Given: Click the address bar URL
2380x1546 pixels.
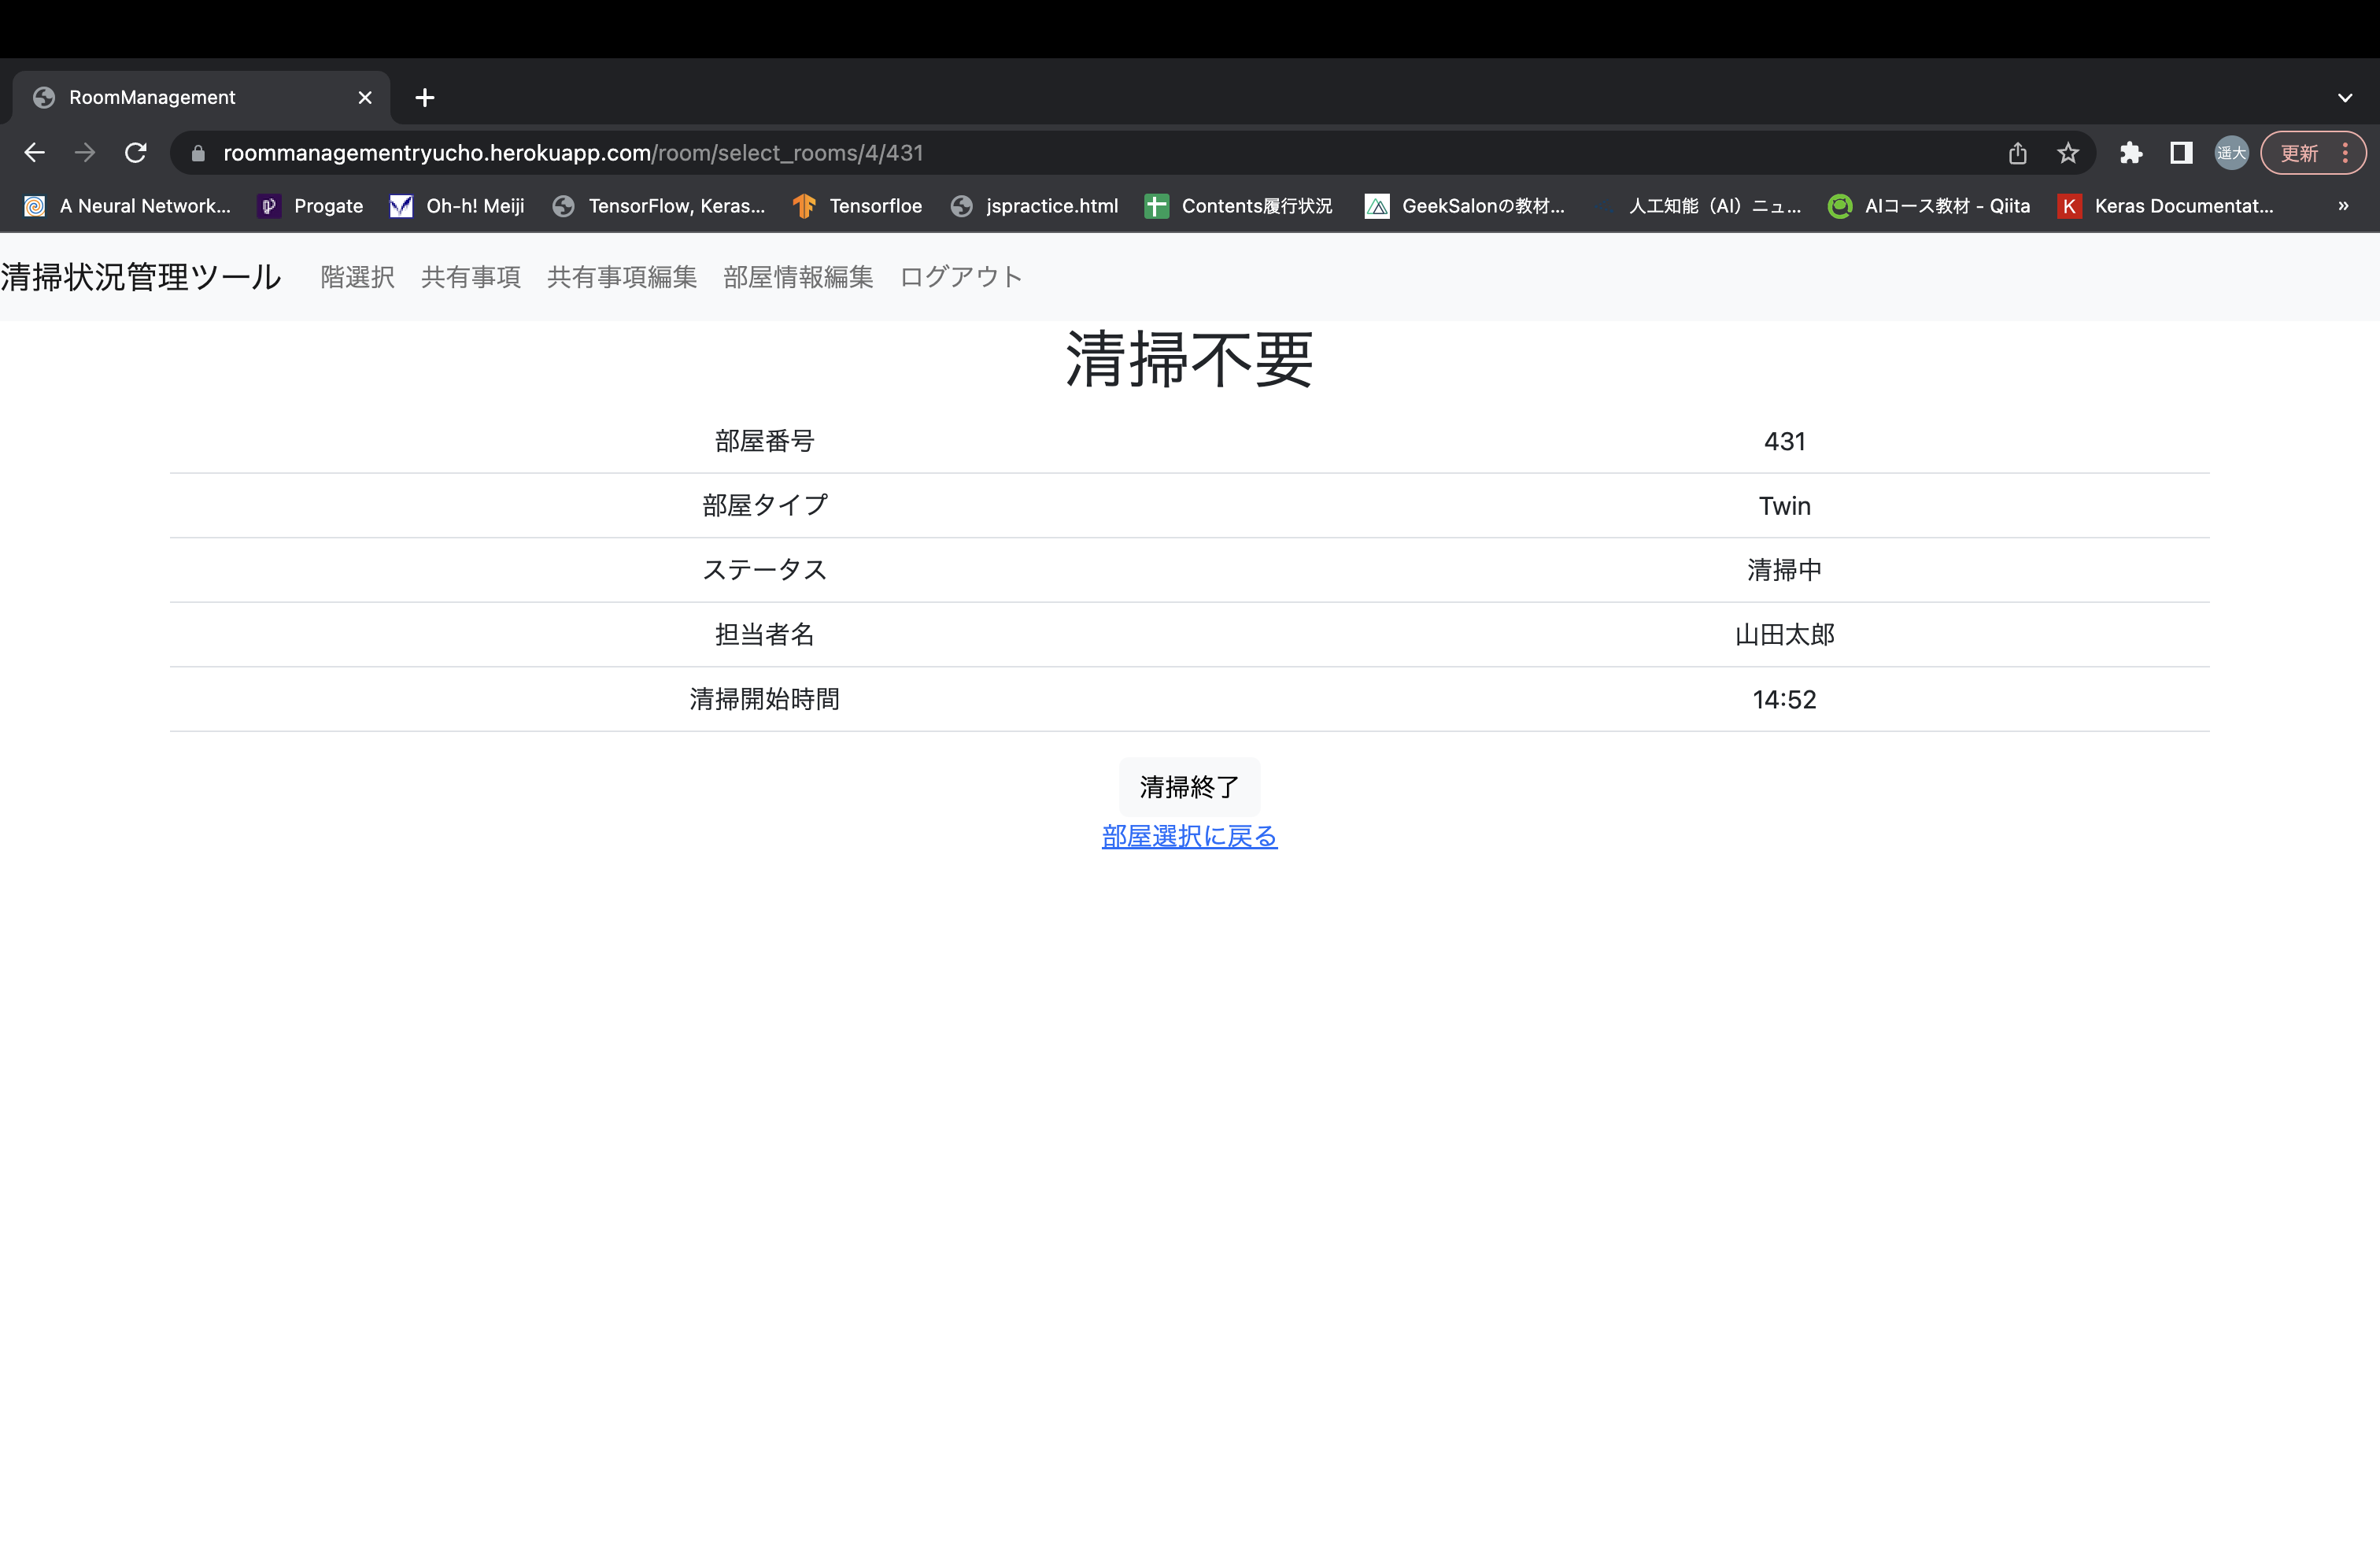Looking at the screenshot, I should click(573, 153).
